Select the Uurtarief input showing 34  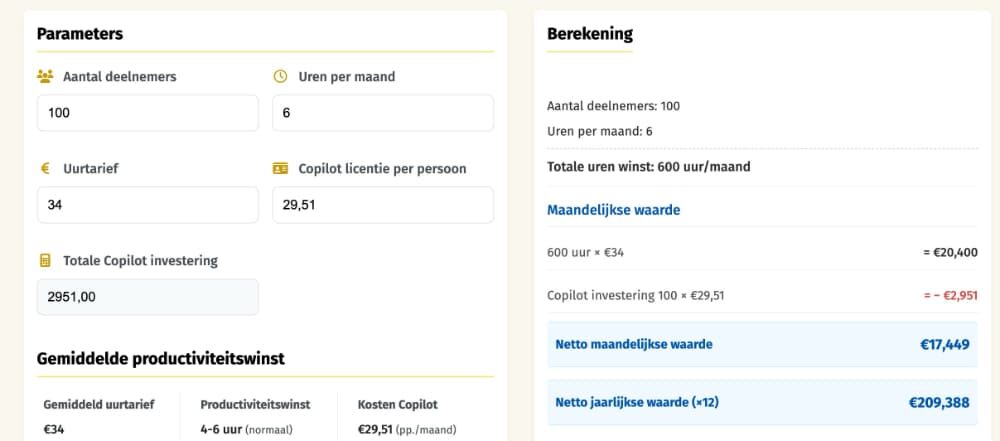pos(148,205)
